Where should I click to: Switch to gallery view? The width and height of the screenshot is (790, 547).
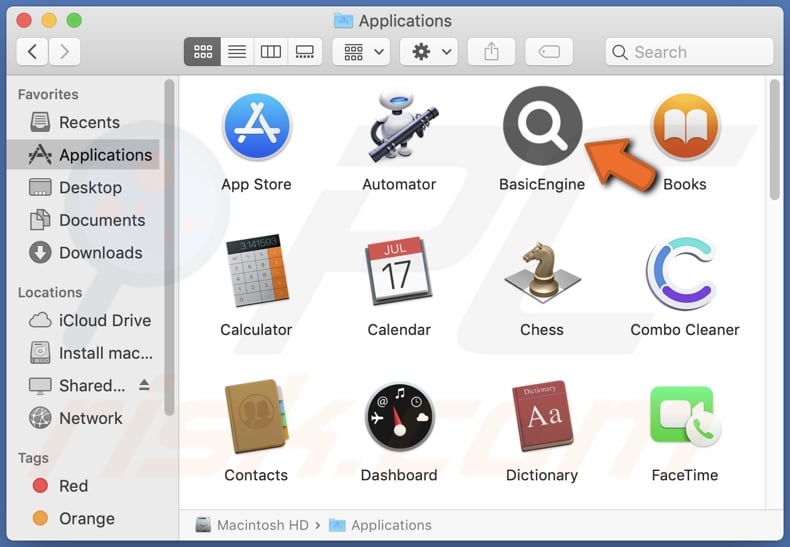(x=305, y=51)
